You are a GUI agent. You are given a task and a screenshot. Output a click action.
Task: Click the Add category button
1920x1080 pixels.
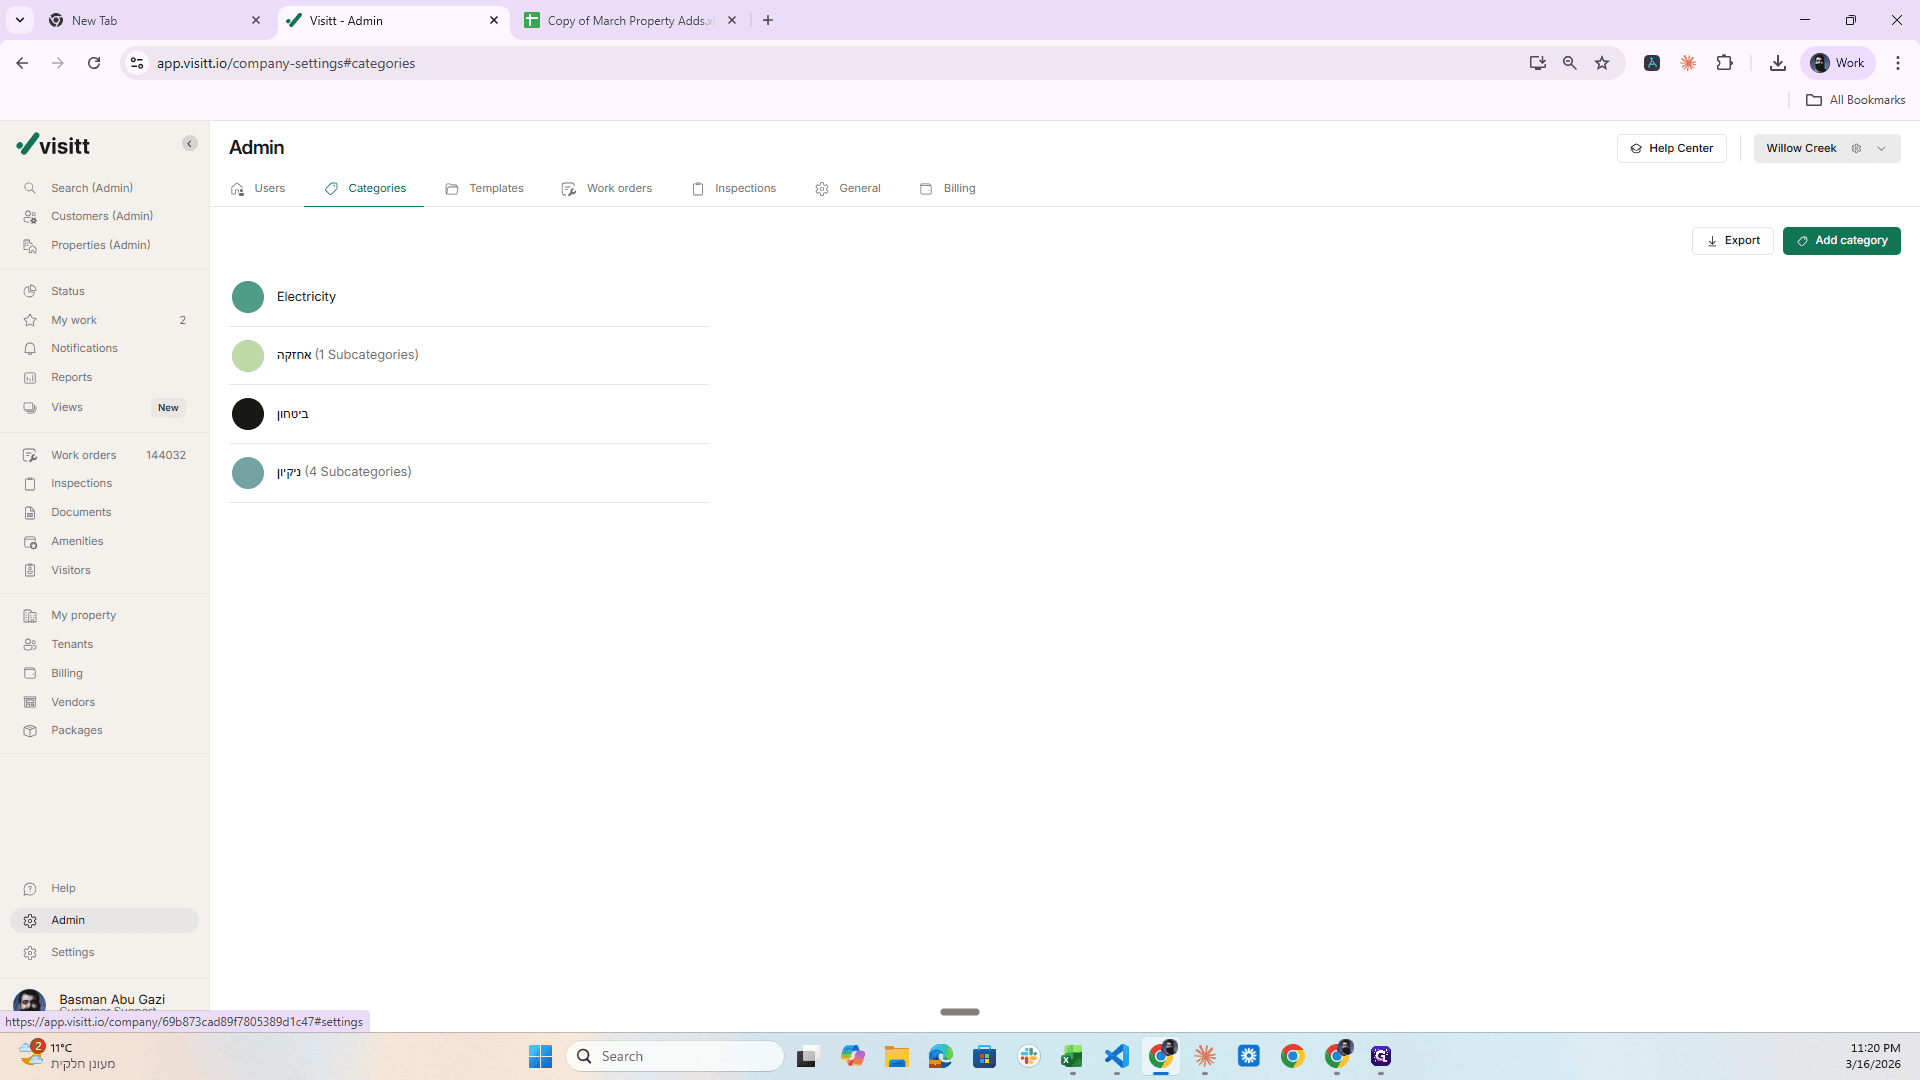click(x=1841, y=241)
